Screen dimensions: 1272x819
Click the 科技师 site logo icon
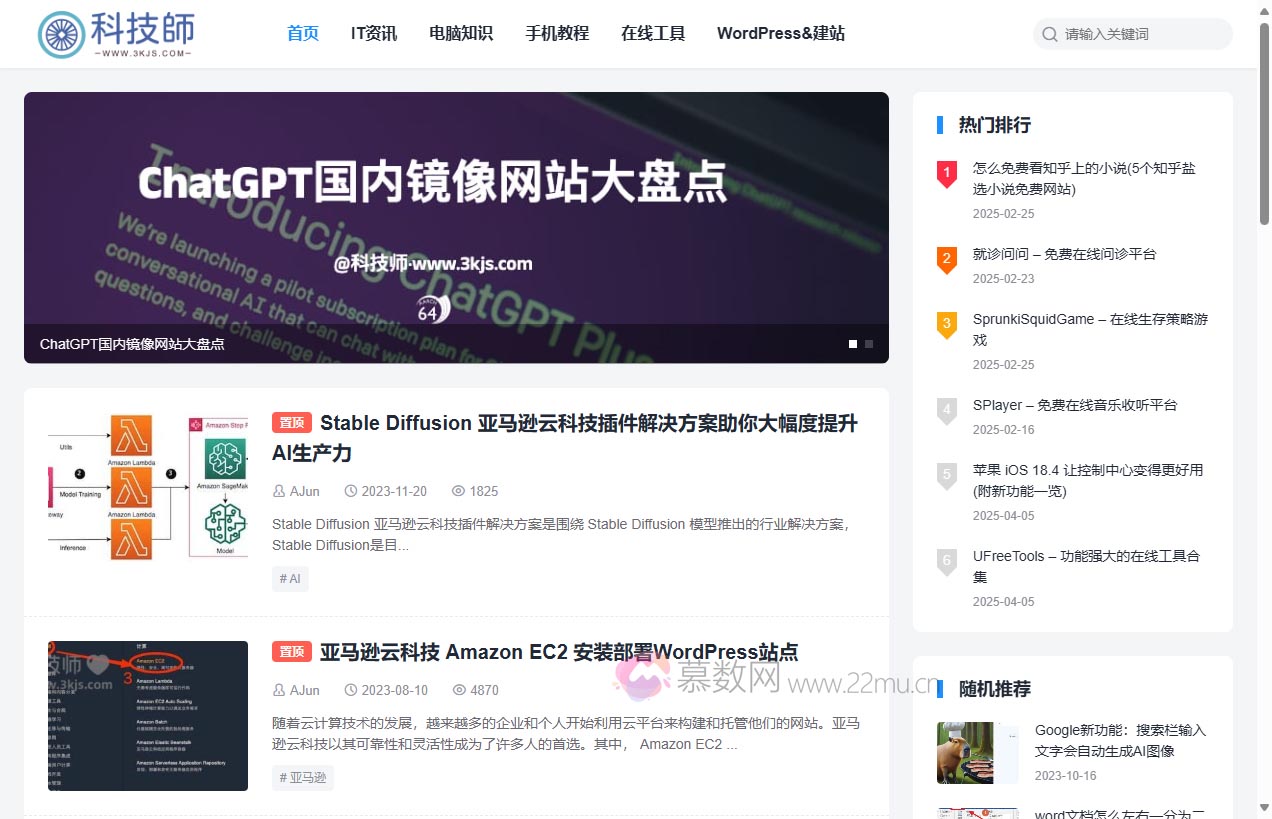[62, 33]
